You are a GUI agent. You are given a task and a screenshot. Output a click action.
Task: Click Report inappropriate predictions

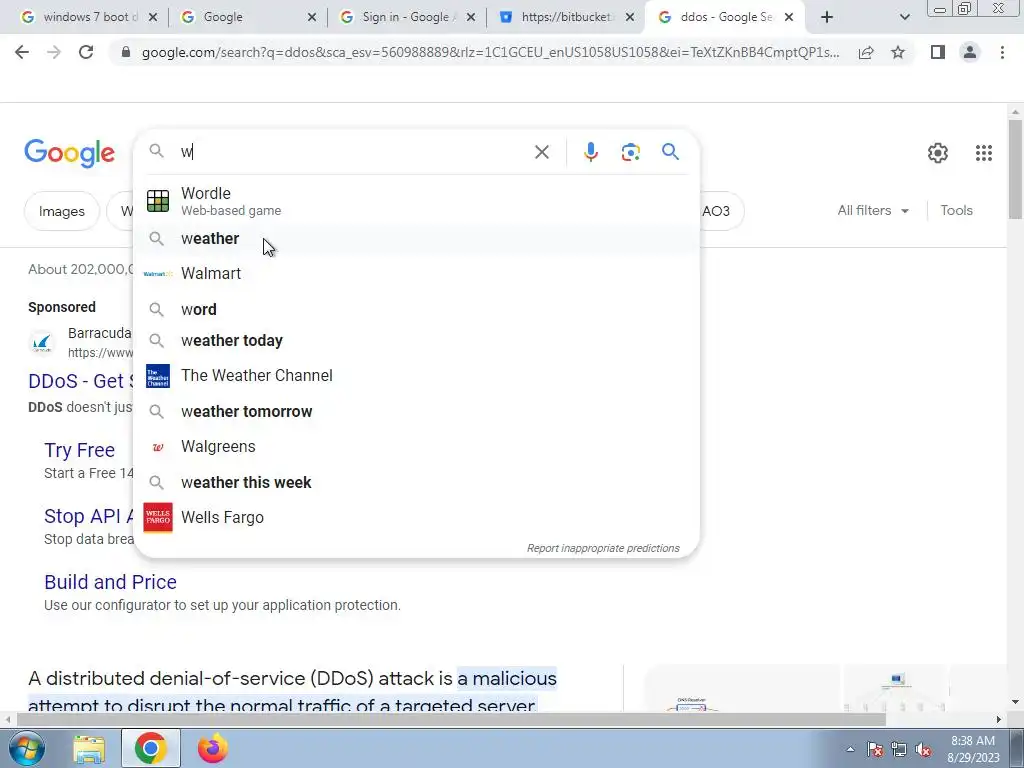[603, 548]
